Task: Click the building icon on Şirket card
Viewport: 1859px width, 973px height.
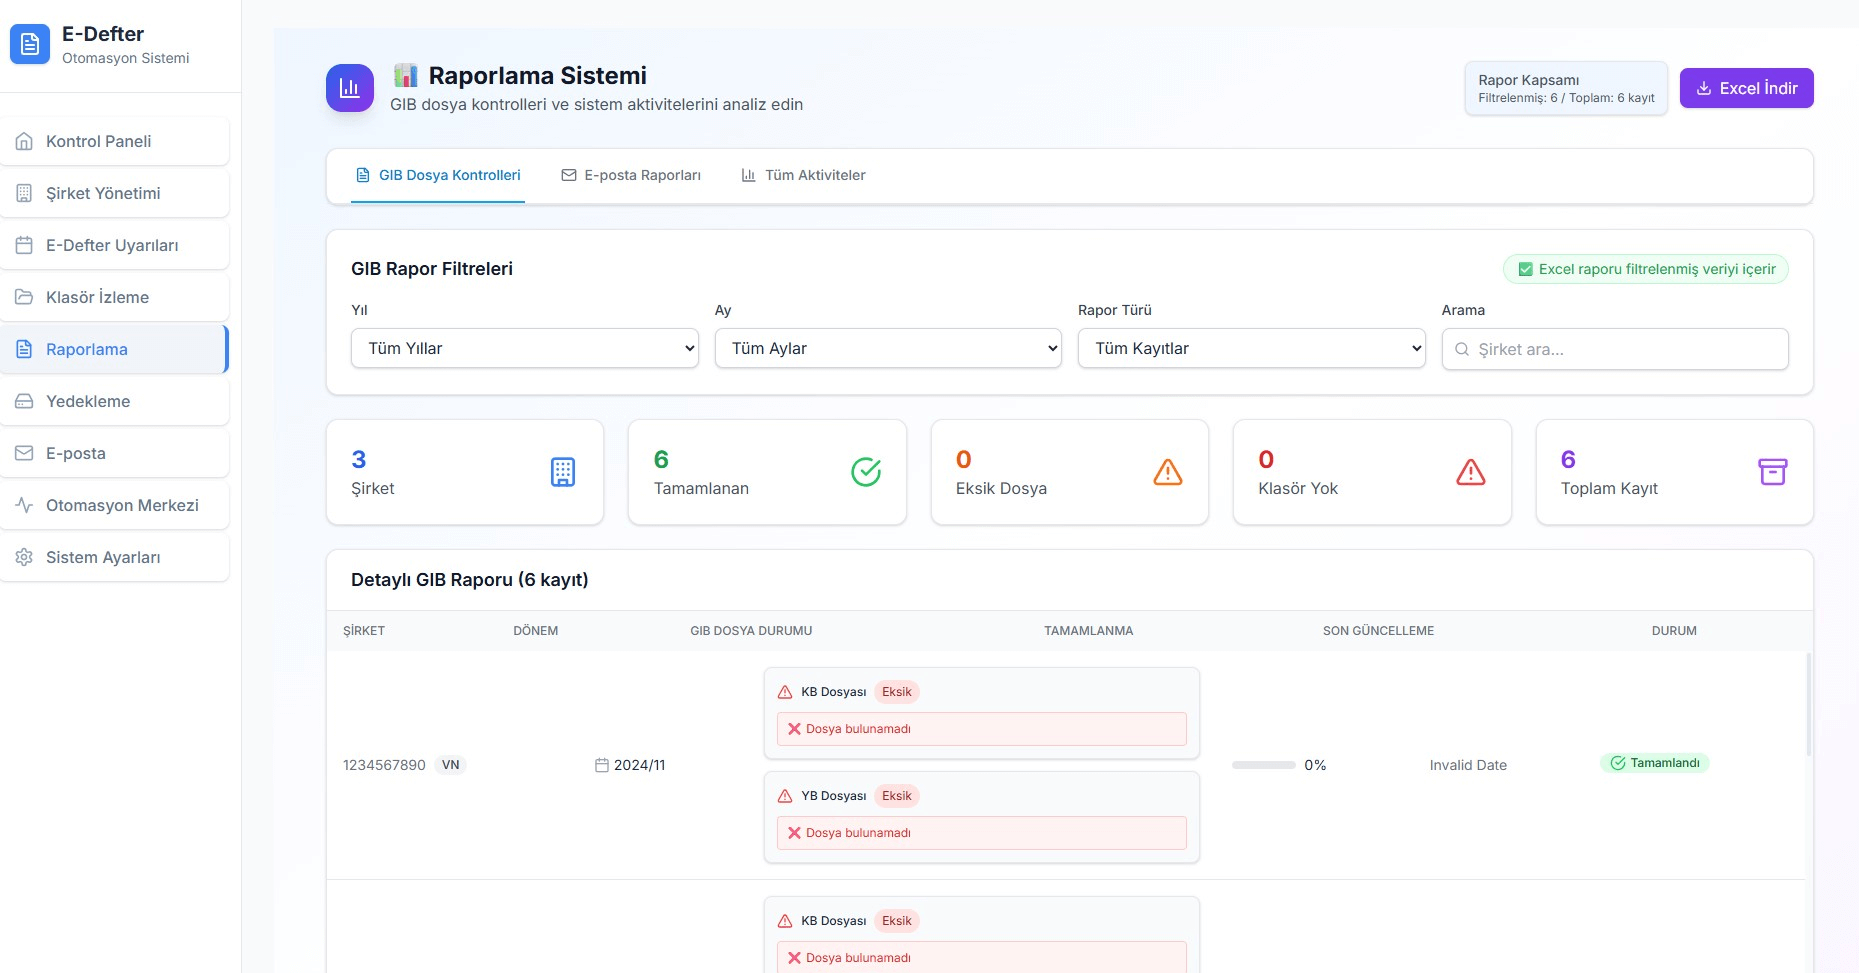Action: click(563, 472)
